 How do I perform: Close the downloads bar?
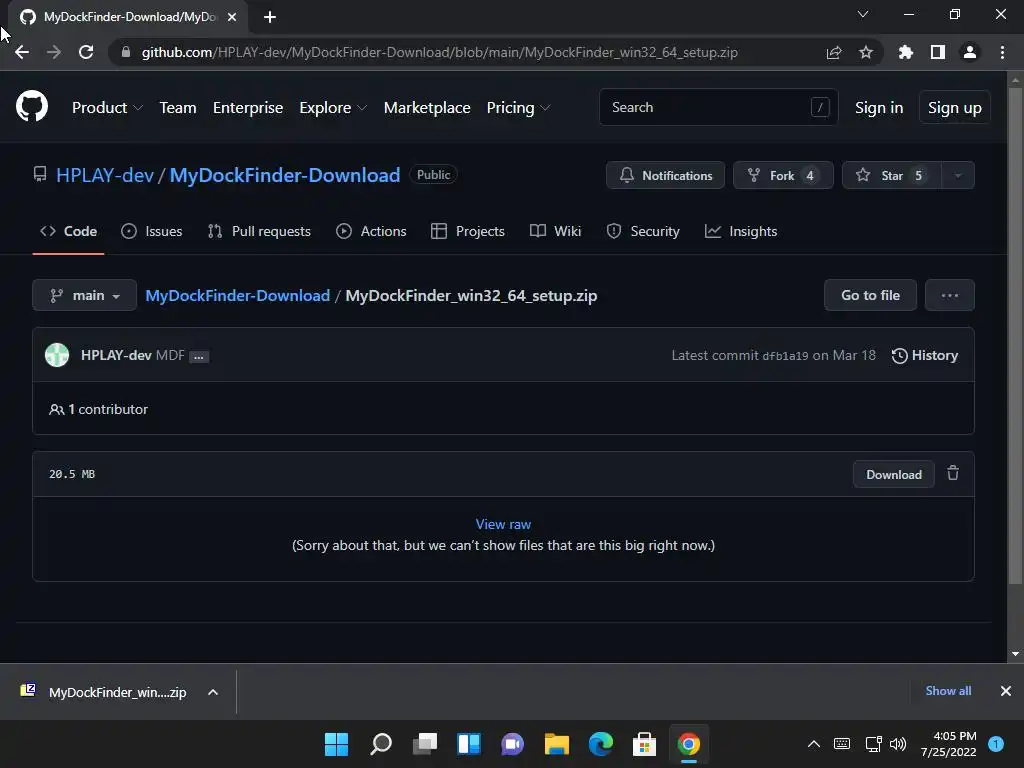[x=1006, y=691]
